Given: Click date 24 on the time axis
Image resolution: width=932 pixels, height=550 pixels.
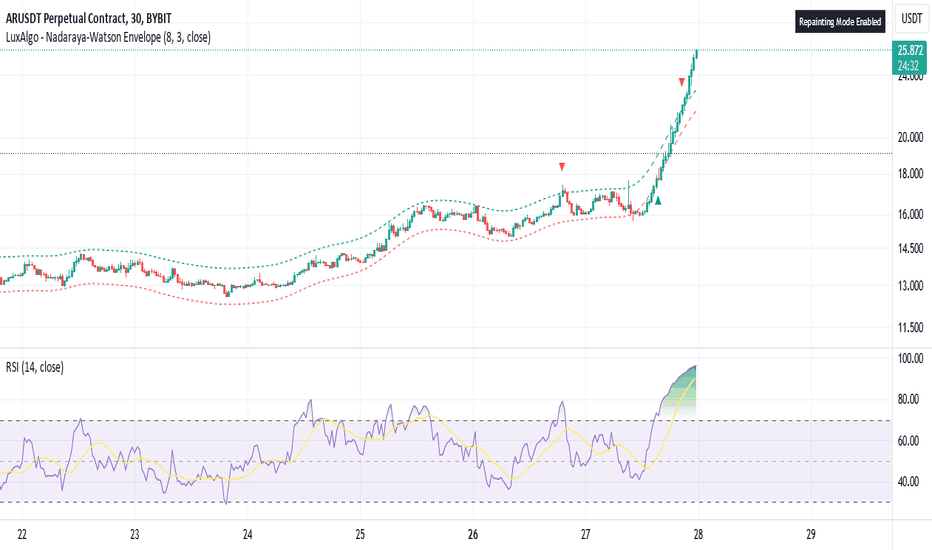Looking at the screenshot, I should click(x=247, y=535).
